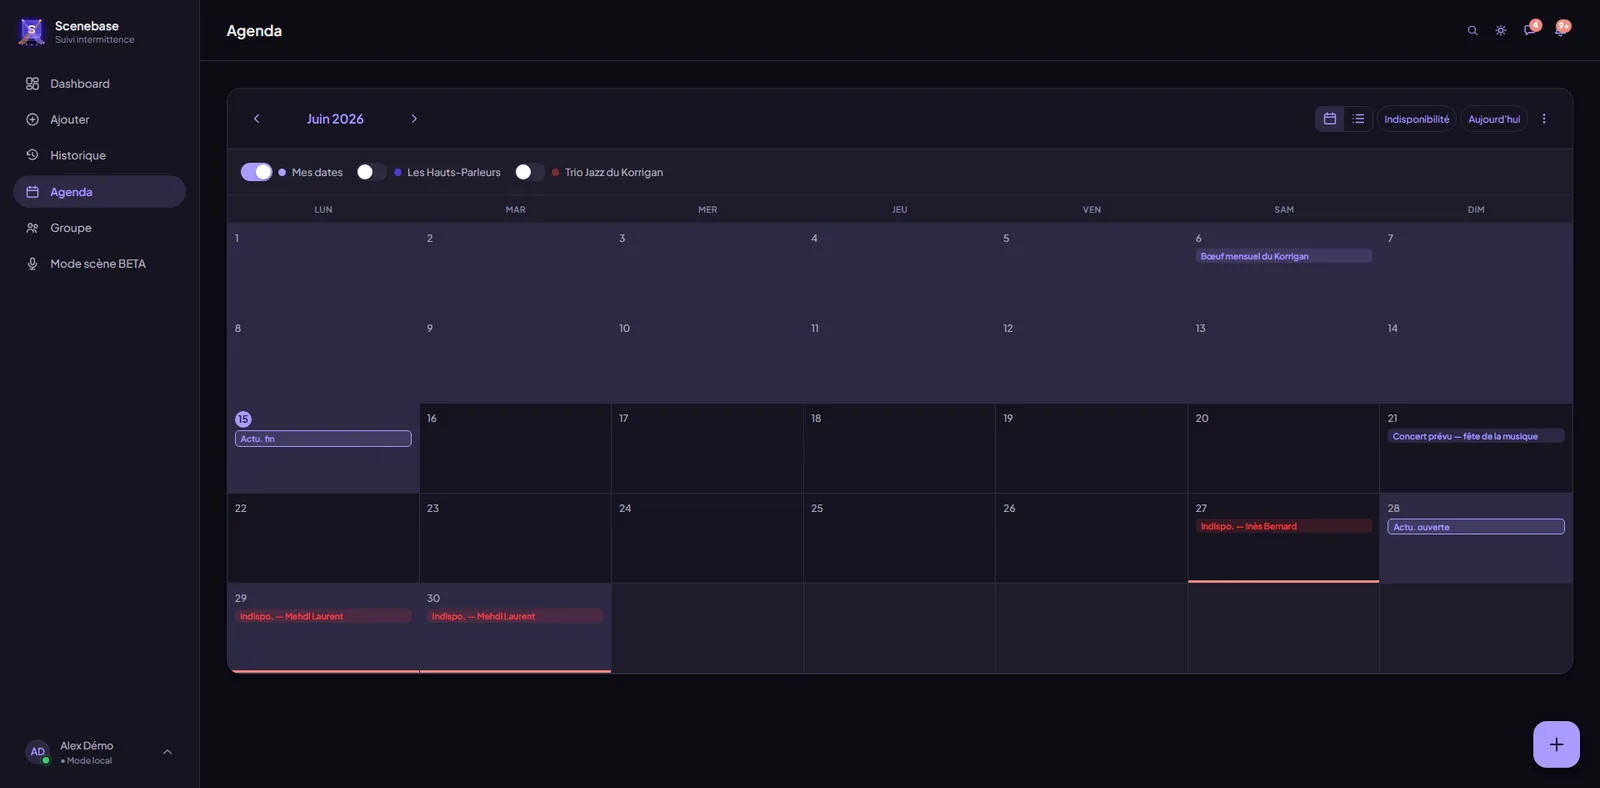1600x788 pixels.
Task: Open the Juin 2026 month picker
Action: pos(335,119)
